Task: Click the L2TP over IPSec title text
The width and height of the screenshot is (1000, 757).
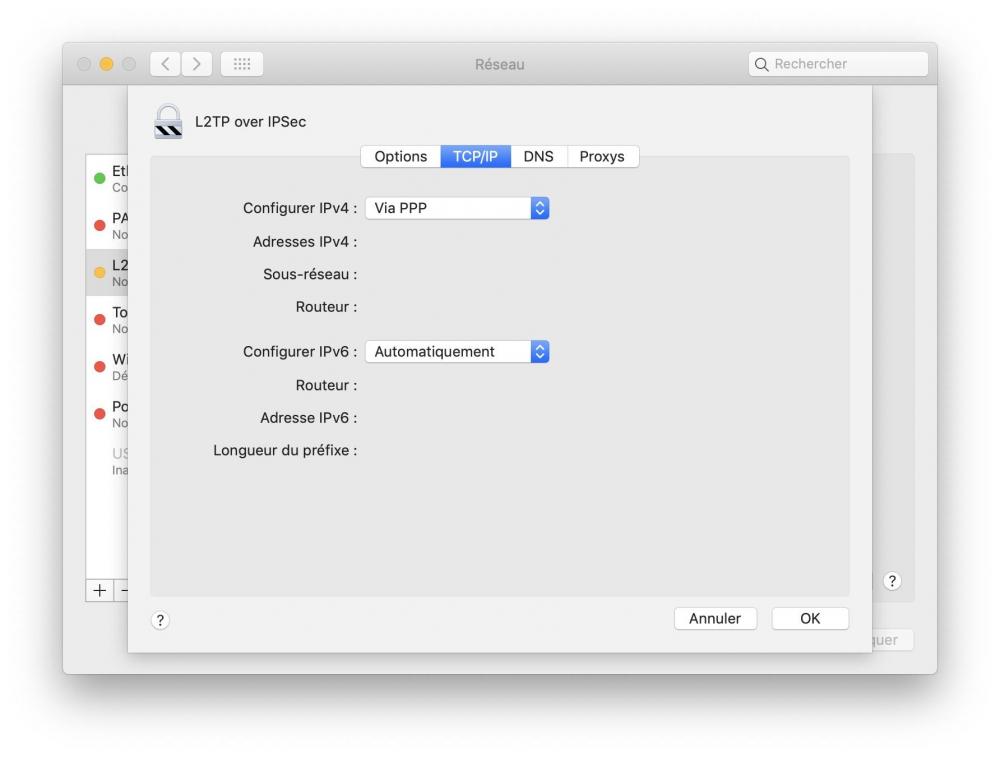Action: 251,122
